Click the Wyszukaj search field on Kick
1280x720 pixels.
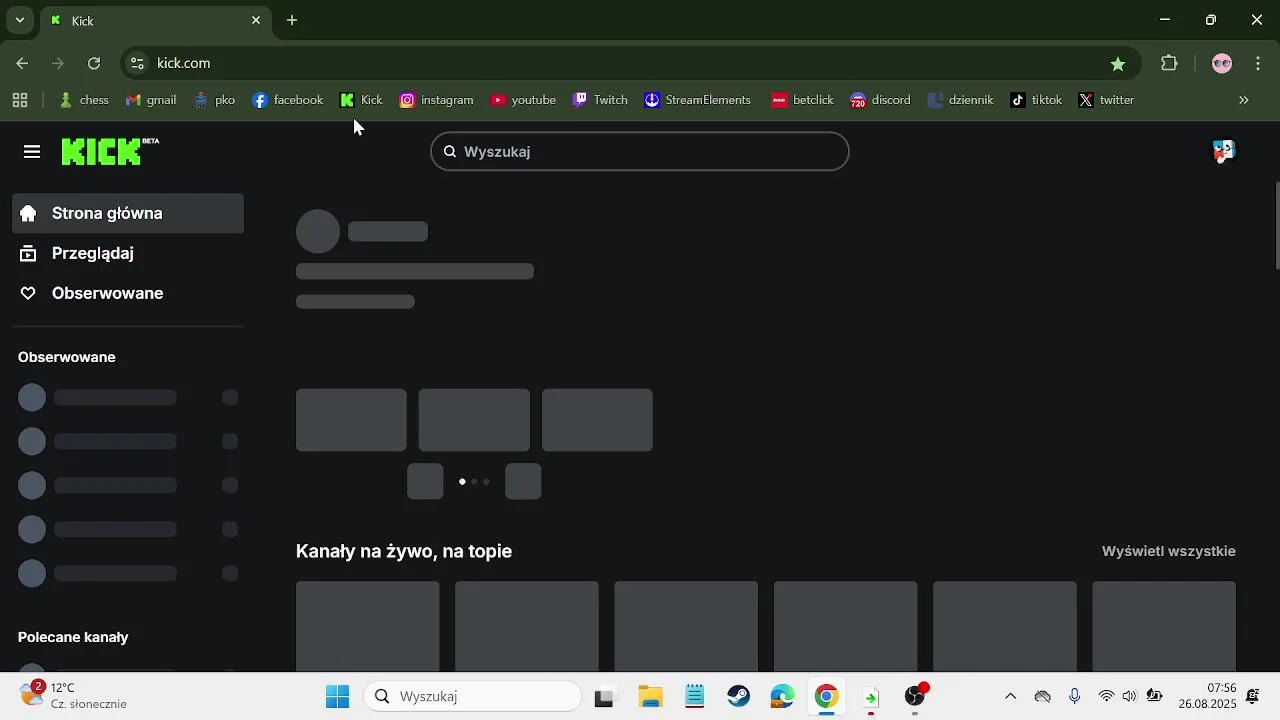(x=640, y=151)
